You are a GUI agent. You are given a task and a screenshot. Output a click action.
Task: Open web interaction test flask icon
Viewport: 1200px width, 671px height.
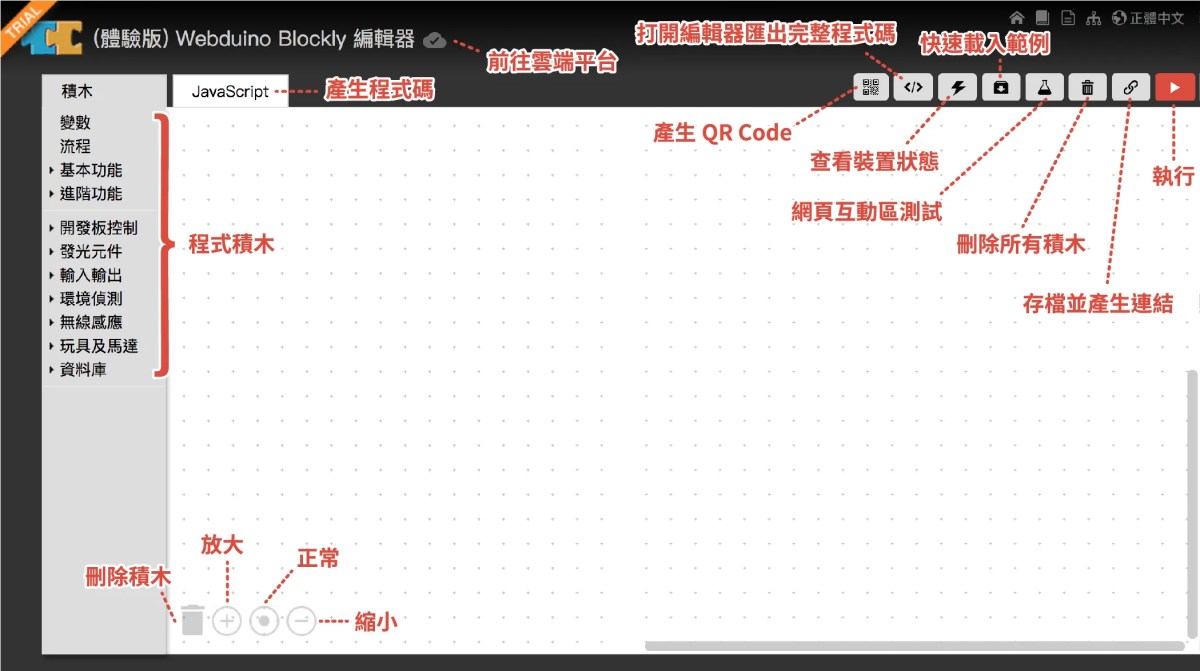coord(1044,87)
